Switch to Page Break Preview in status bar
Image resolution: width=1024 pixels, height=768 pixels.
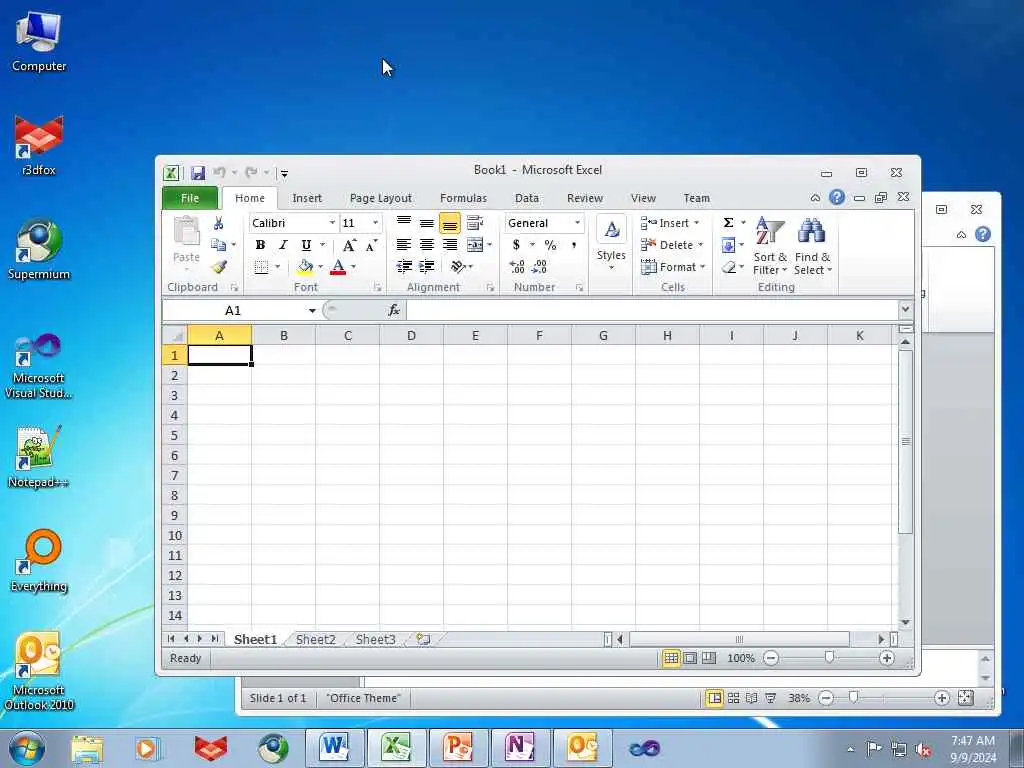click(709, 658)
